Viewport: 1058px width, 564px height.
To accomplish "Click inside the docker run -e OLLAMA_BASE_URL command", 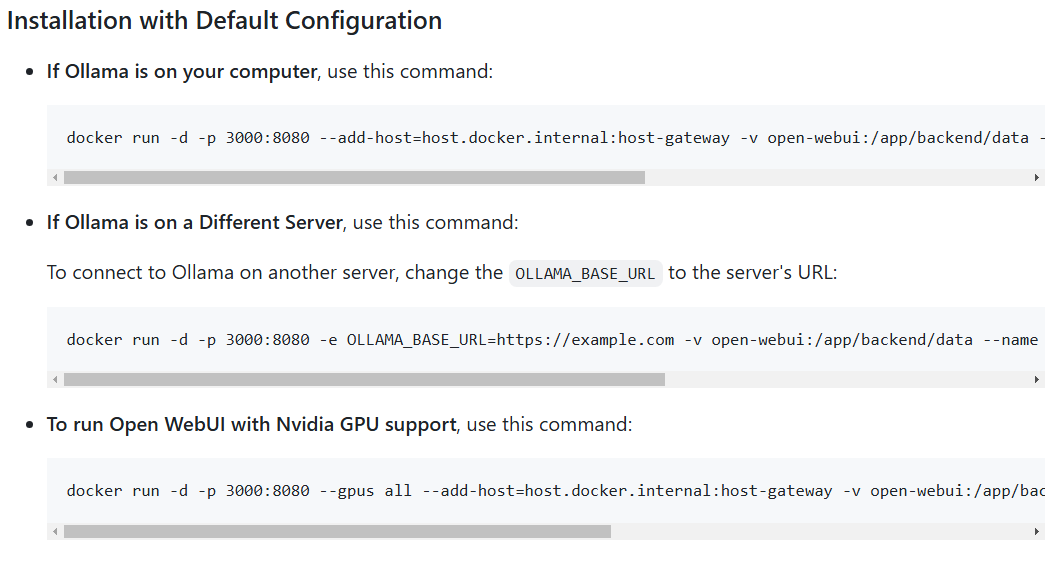I will pyautogui.click(x=552, y=339).
